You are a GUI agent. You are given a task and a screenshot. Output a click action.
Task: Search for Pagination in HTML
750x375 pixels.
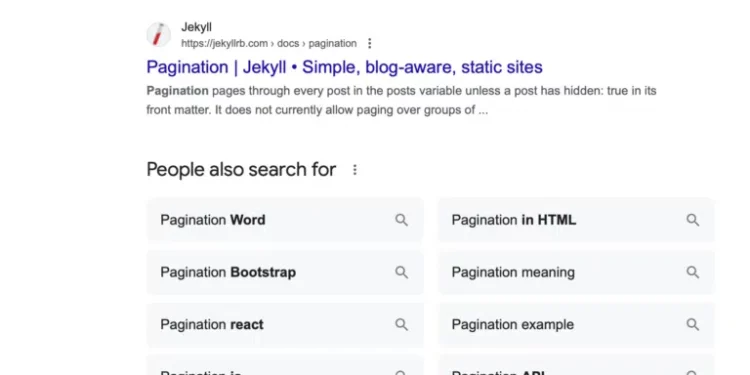(576, 220)
